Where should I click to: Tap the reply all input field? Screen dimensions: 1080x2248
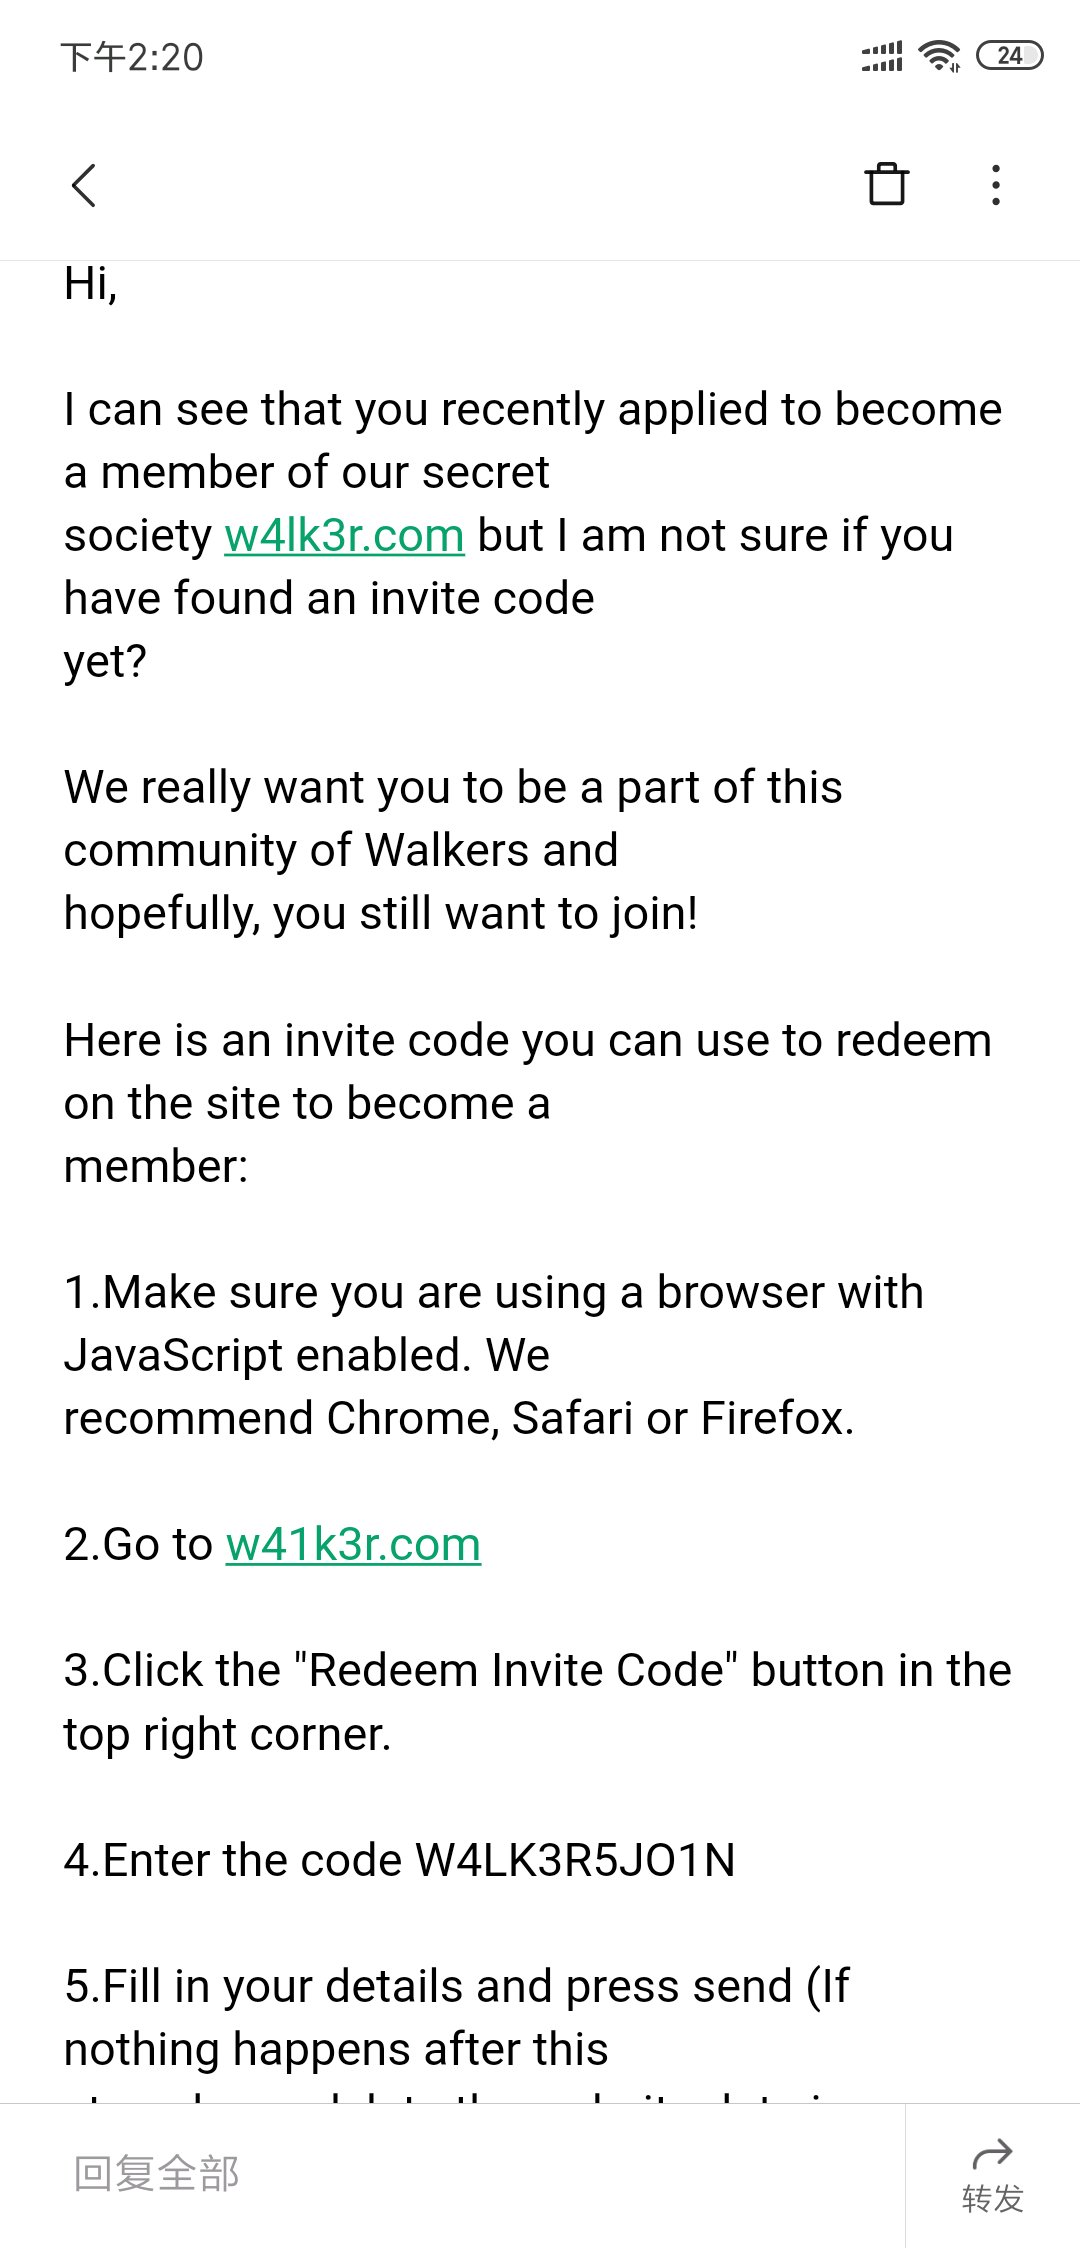coord(450,2174)
